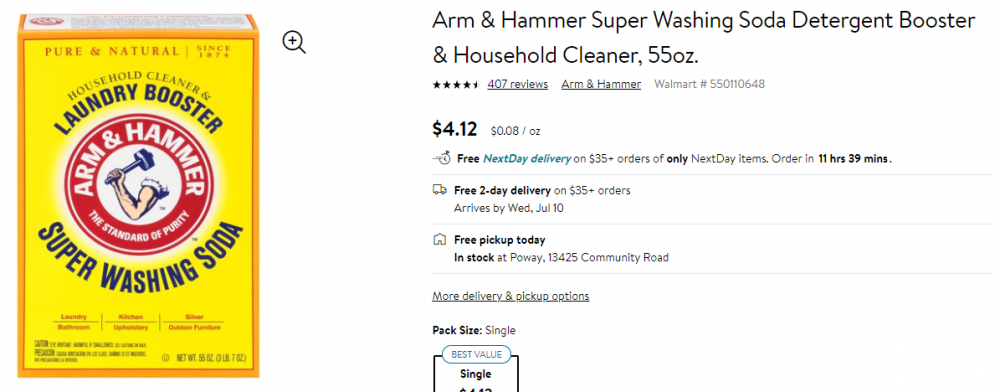Click the star rating icons
Viewport: 1000px width, 392px height.
[455, 84]
